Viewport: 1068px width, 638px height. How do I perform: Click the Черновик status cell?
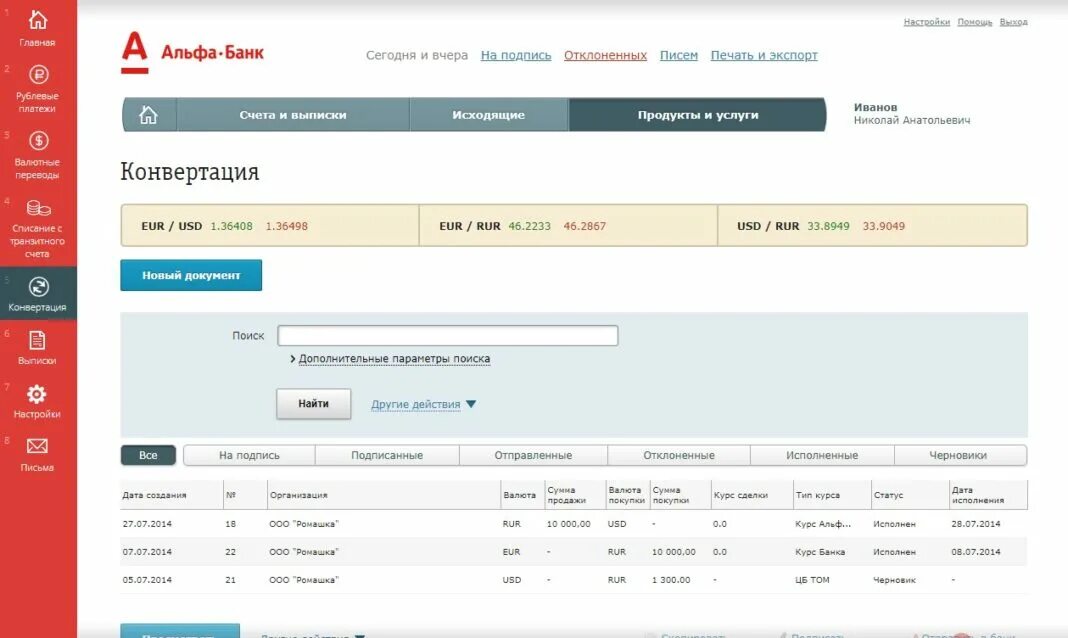click(894, 580)
